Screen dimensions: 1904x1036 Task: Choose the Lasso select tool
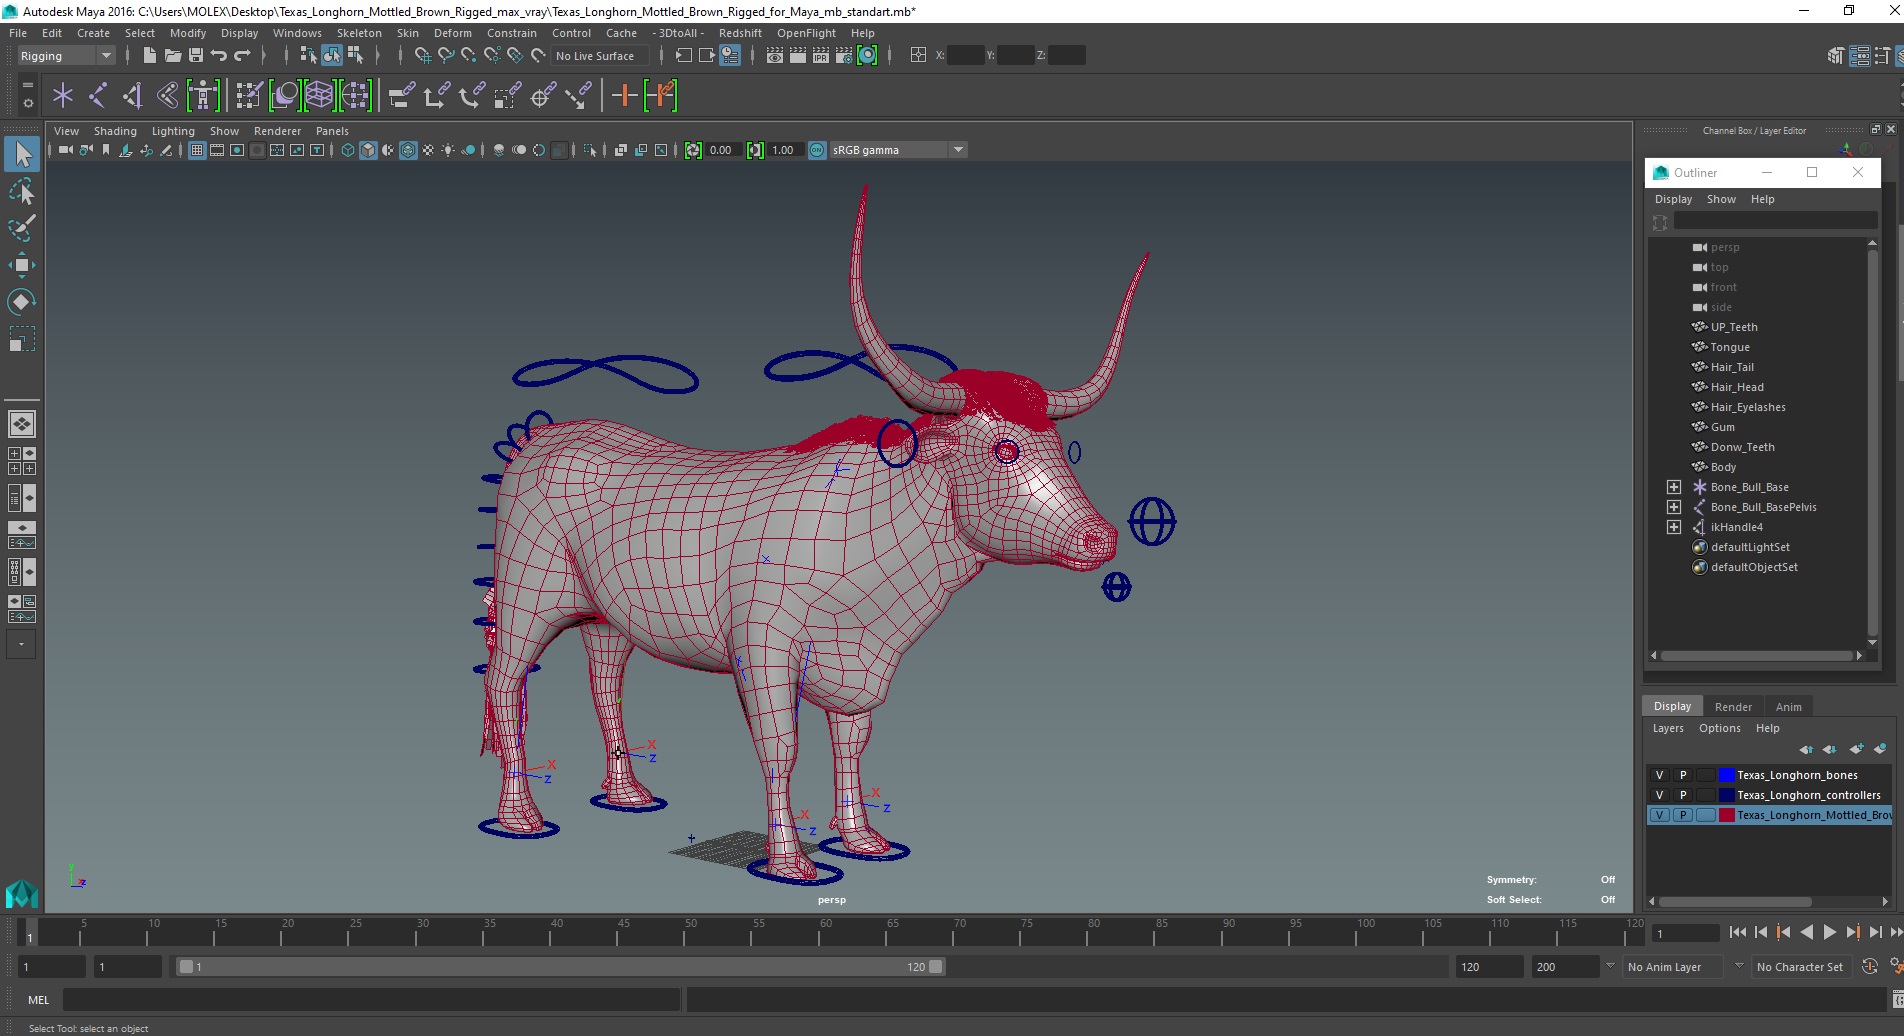click(22, 191)
